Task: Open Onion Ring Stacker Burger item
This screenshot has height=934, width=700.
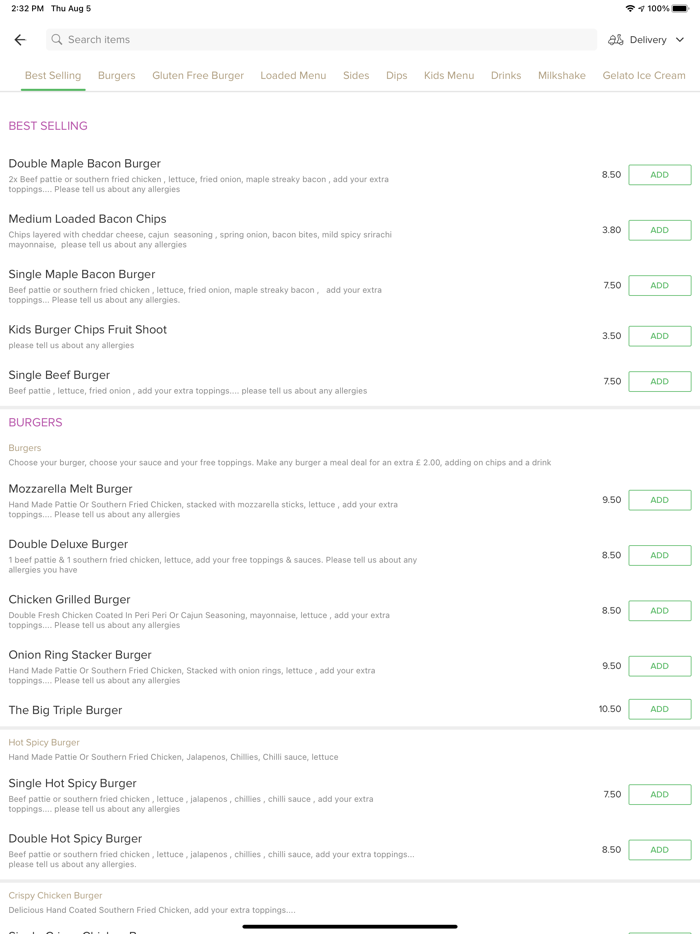Action: click(x=80, y=655)
